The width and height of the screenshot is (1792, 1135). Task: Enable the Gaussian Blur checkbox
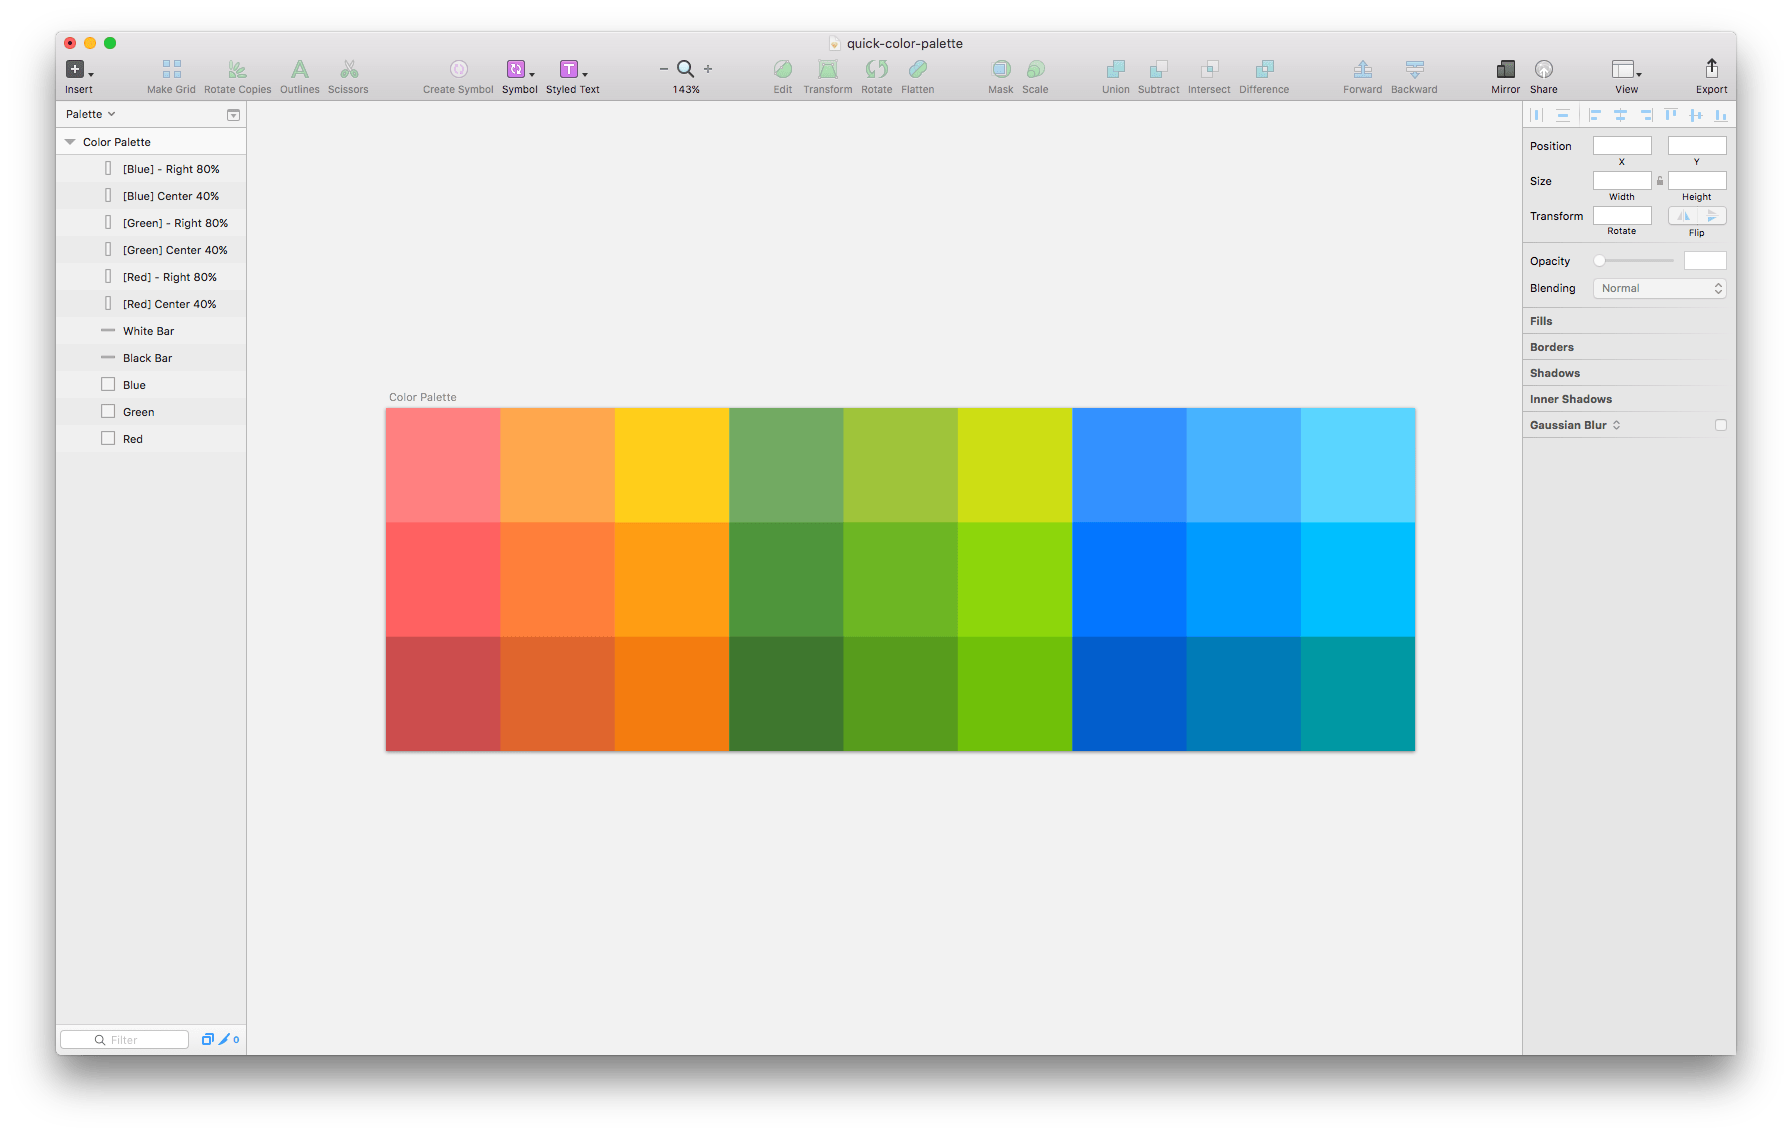(x=1720, y=425)
